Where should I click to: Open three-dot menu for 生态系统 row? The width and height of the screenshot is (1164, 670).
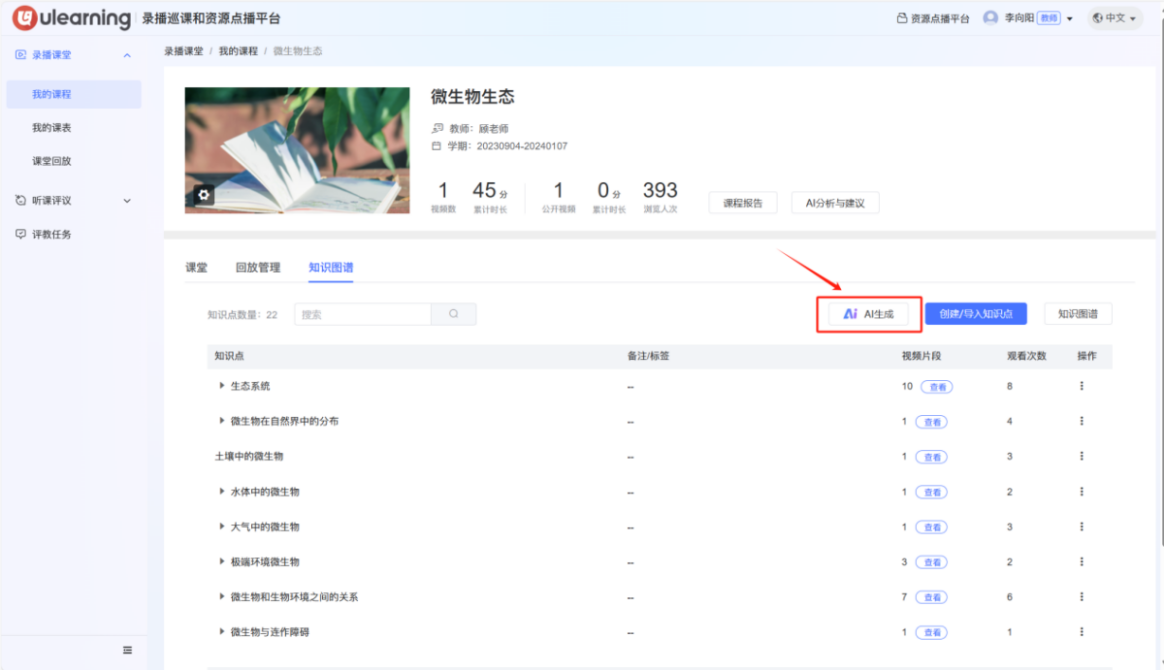(1081, 386)
